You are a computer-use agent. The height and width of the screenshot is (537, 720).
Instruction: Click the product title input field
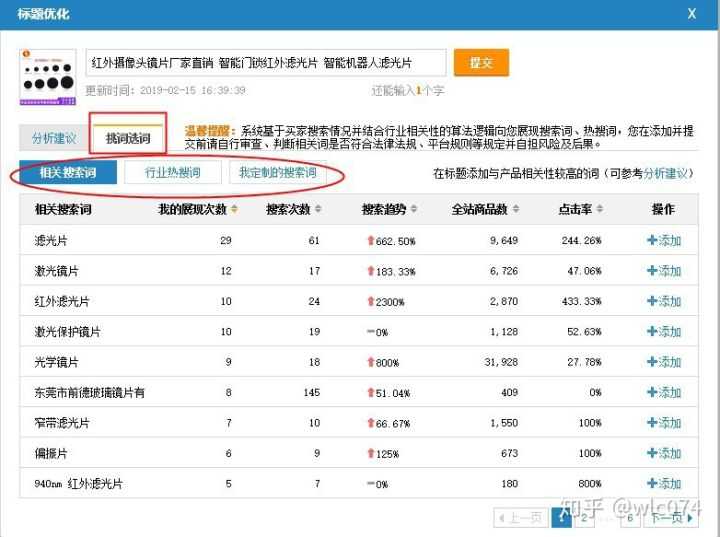click(x=266, y=62)
